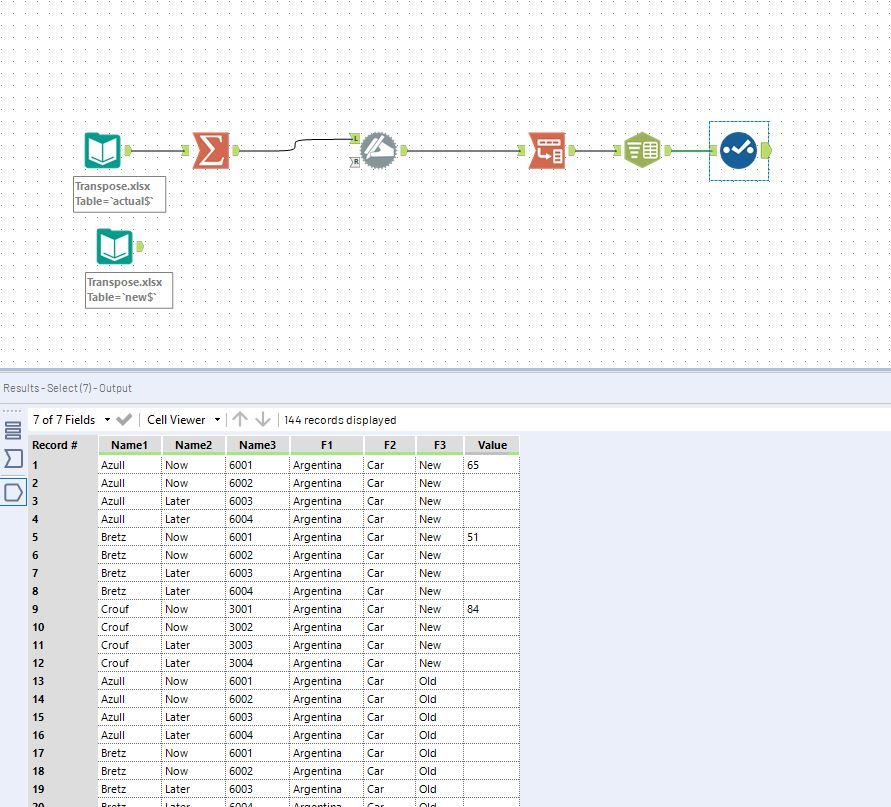The height and width of the screenshot is (807, 891).
Task: Click the Name2 column header
Action: (x=193, y=445)
